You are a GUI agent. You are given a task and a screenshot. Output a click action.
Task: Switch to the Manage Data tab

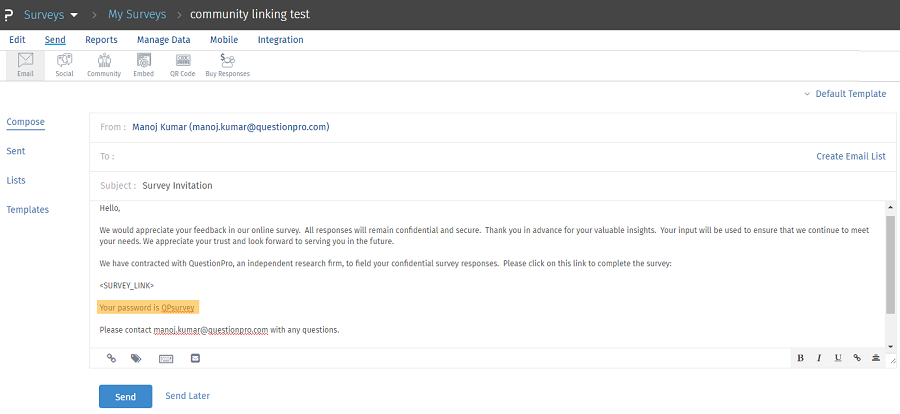coord(163,40)
